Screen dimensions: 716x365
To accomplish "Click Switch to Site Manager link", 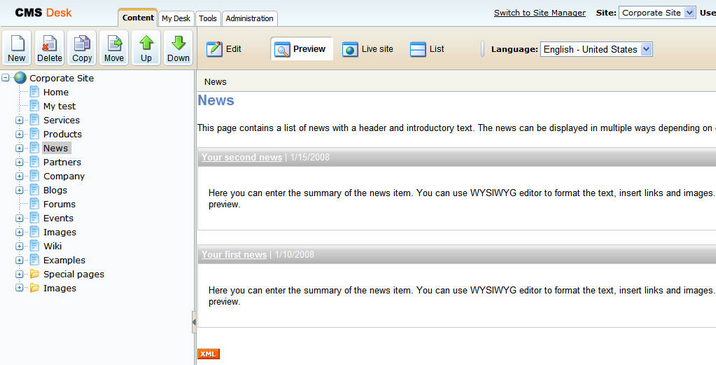I will [540, 13].
